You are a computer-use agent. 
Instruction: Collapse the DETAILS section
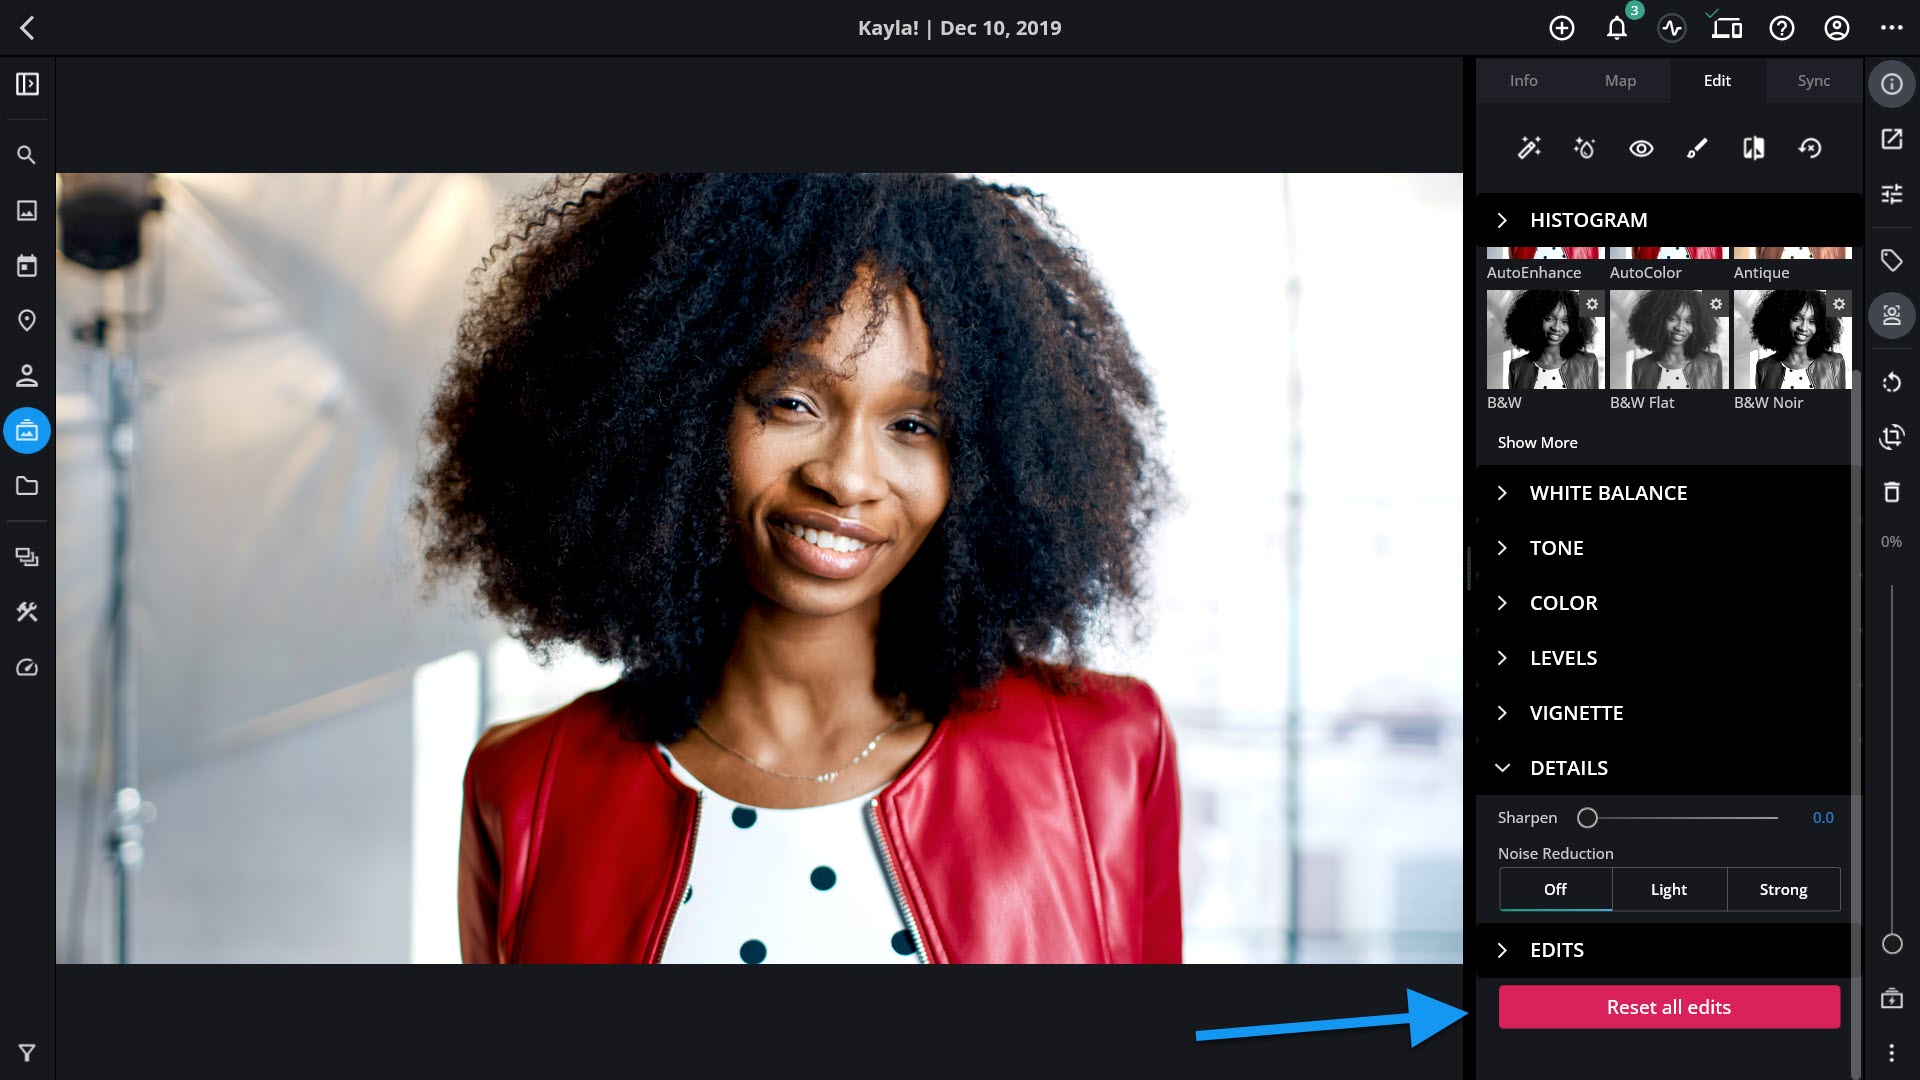coord(1568,768)
